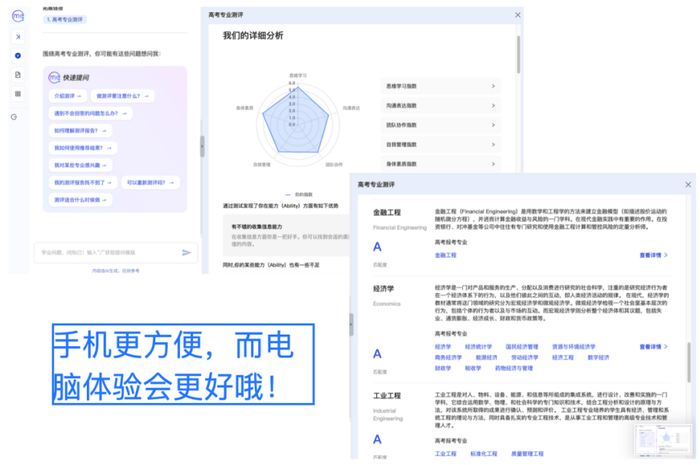This screenshot has height=465, width=700.
Task: Open the 商务经济学 major link
Action: point(448,357)
